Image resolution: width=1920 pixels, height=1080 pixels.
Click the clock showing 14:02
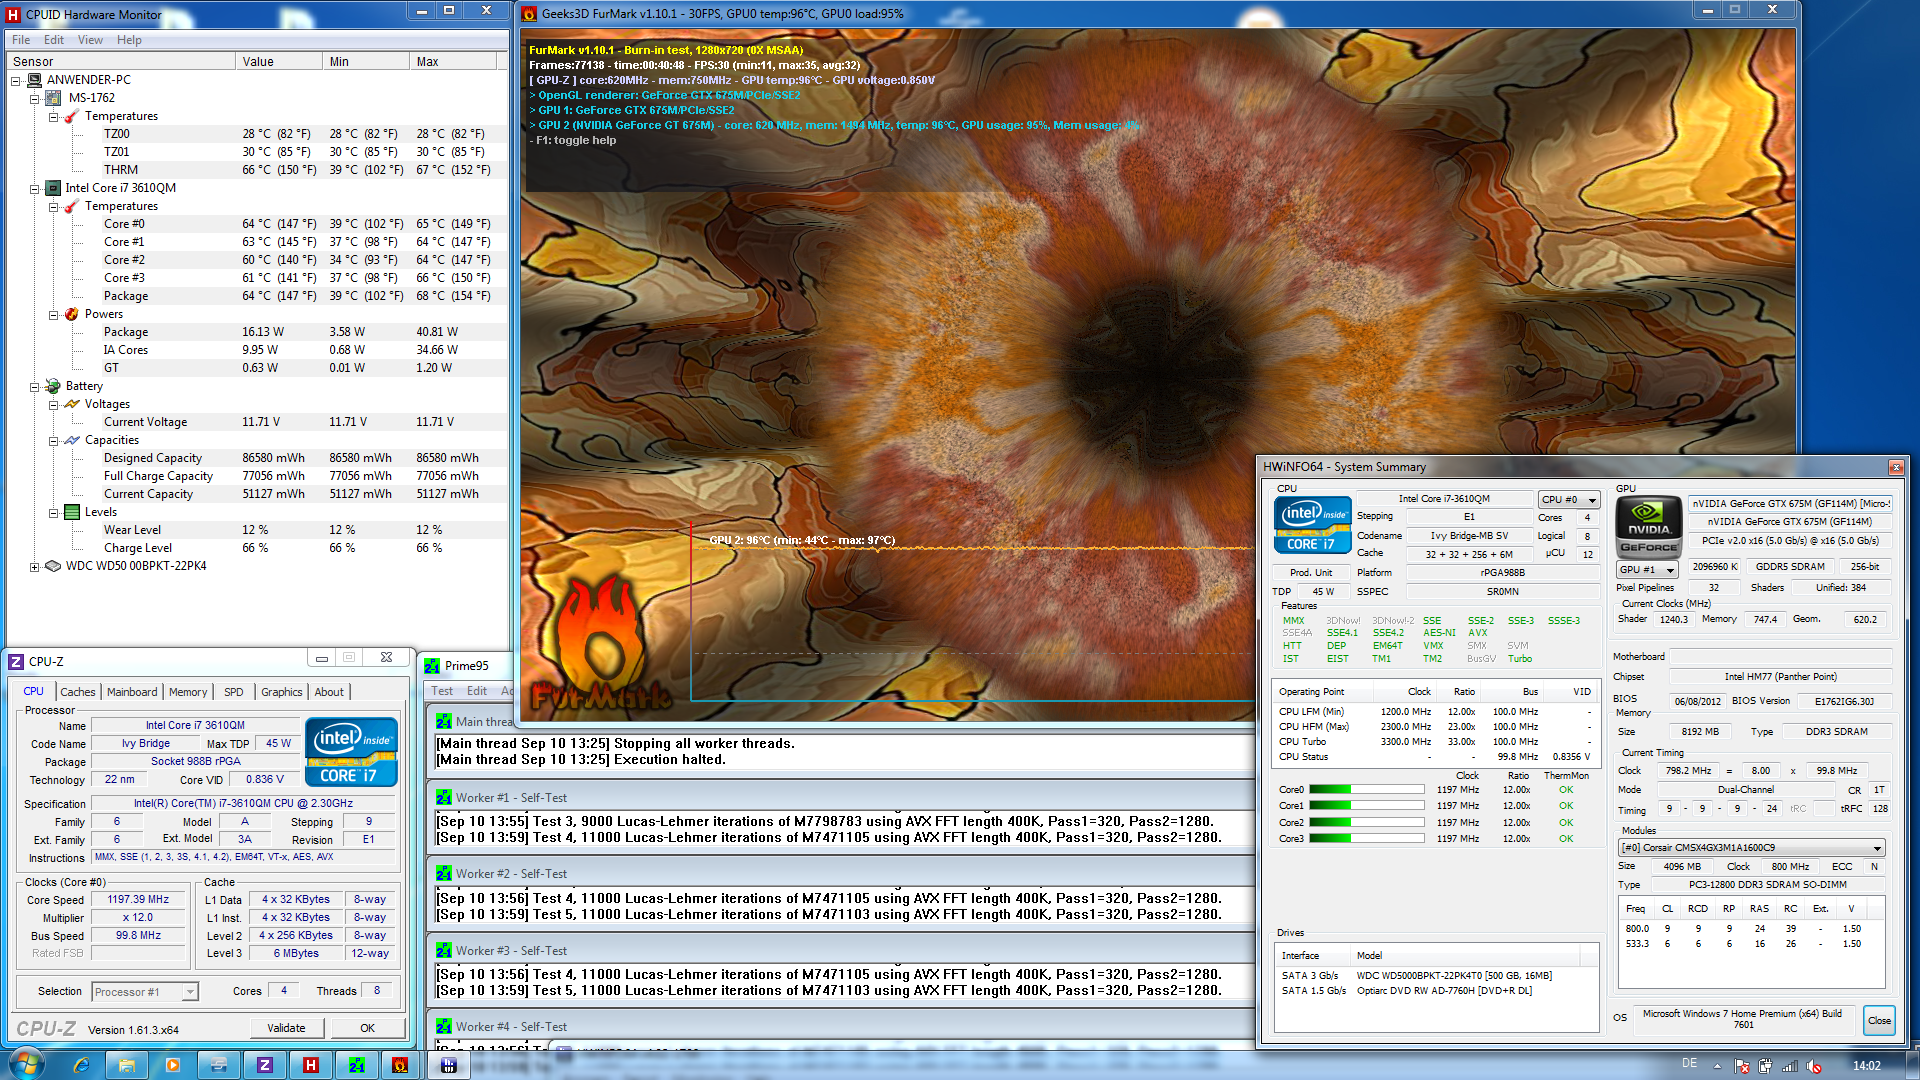1866,1066
